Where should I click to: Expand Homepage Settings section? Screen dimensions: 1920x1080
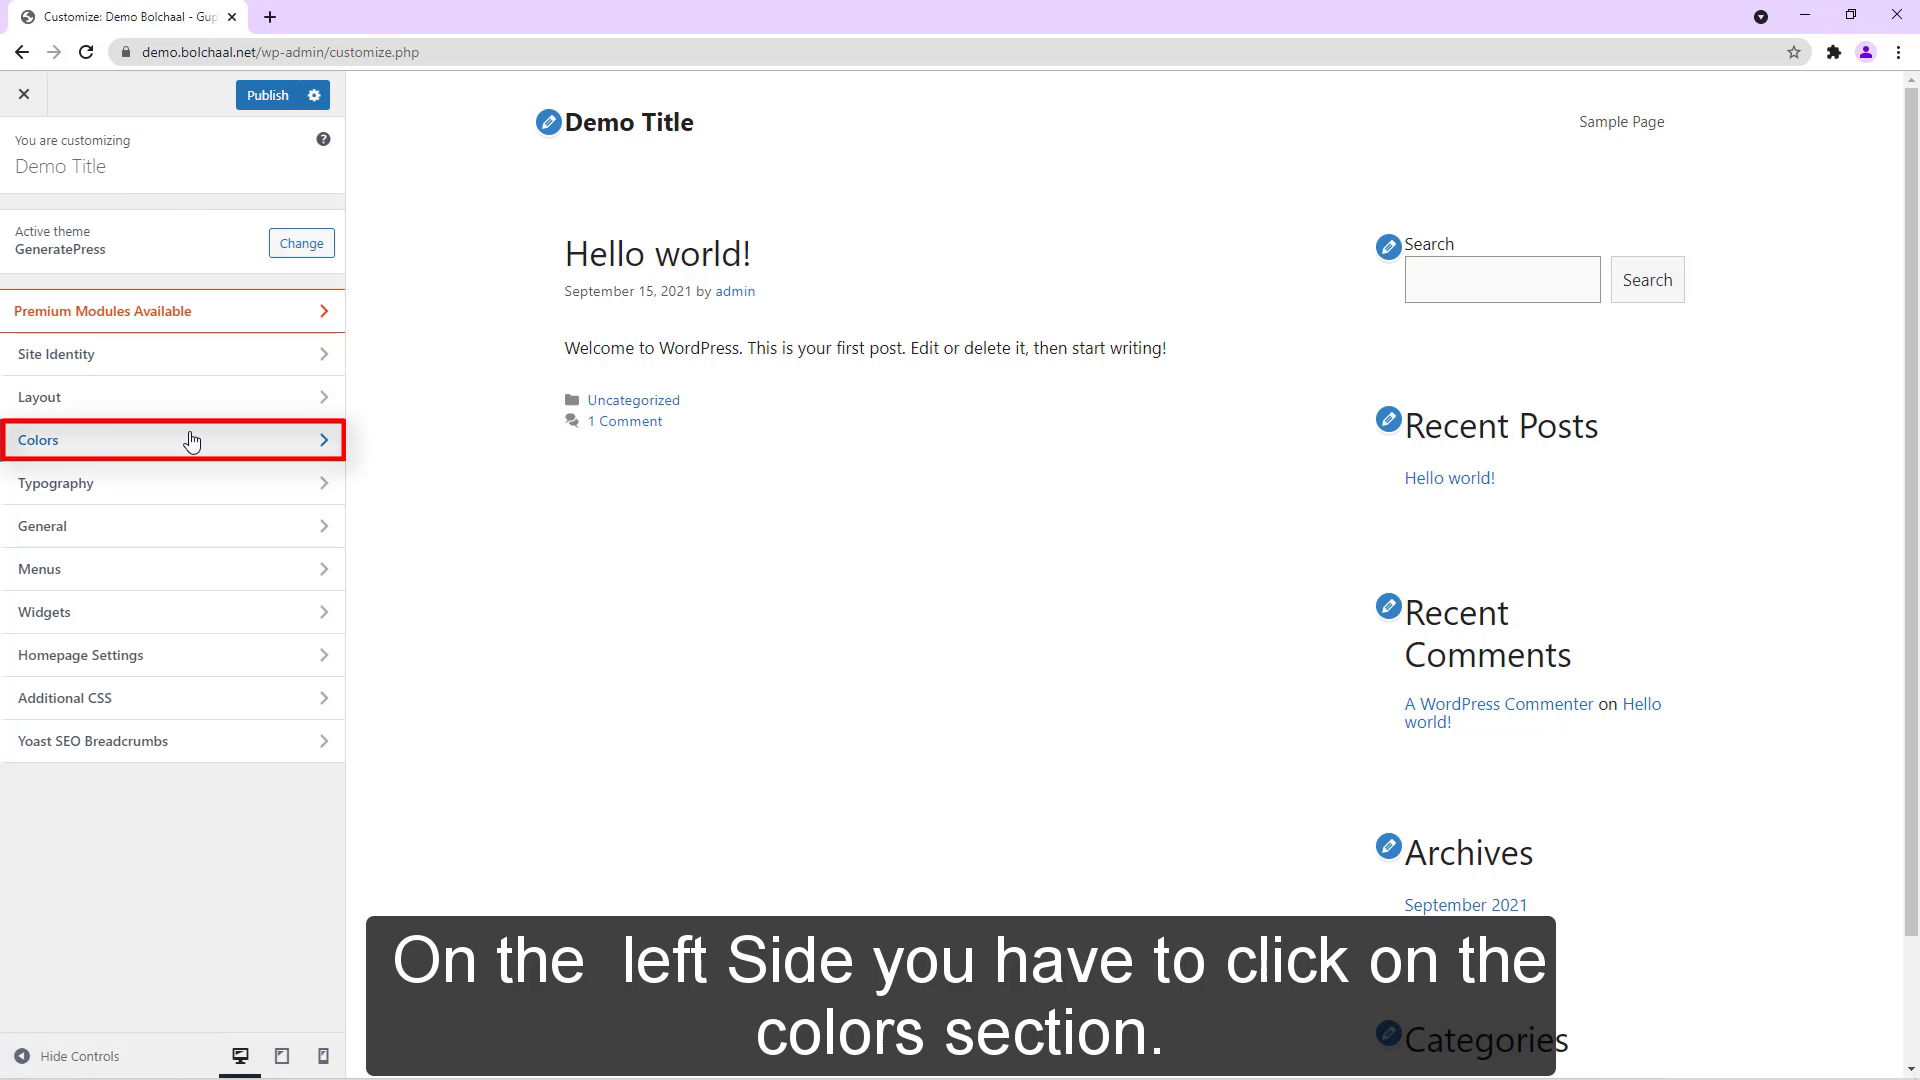172,655
